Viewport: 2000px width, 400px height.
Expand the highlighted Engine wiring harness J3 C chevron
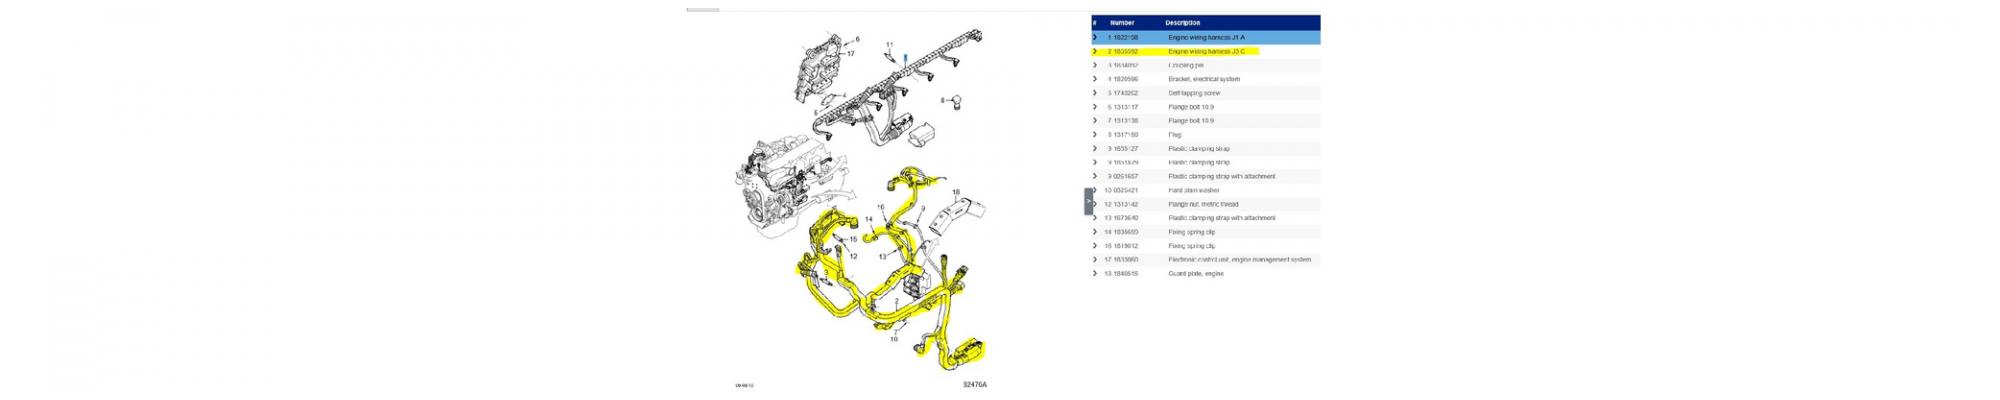[x=1095, y=51]
